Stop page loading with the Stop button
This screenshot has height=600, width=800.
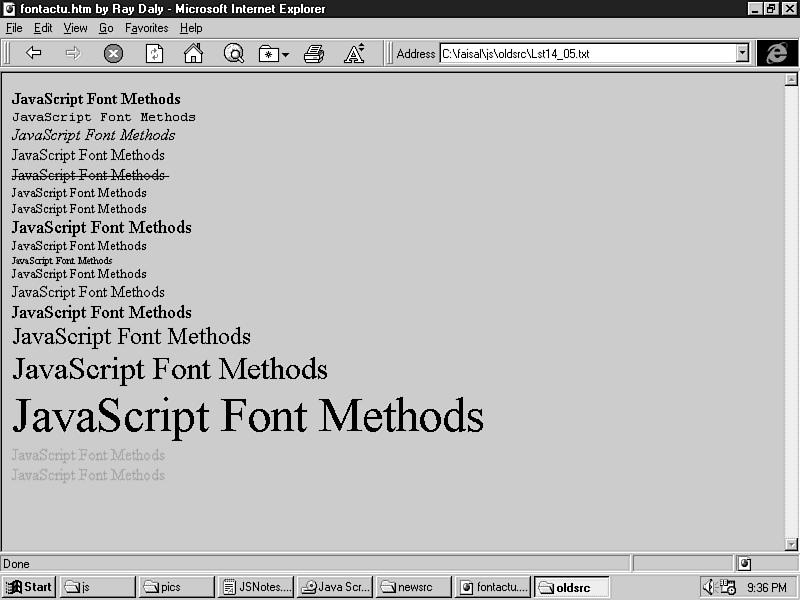pos(113,54)
